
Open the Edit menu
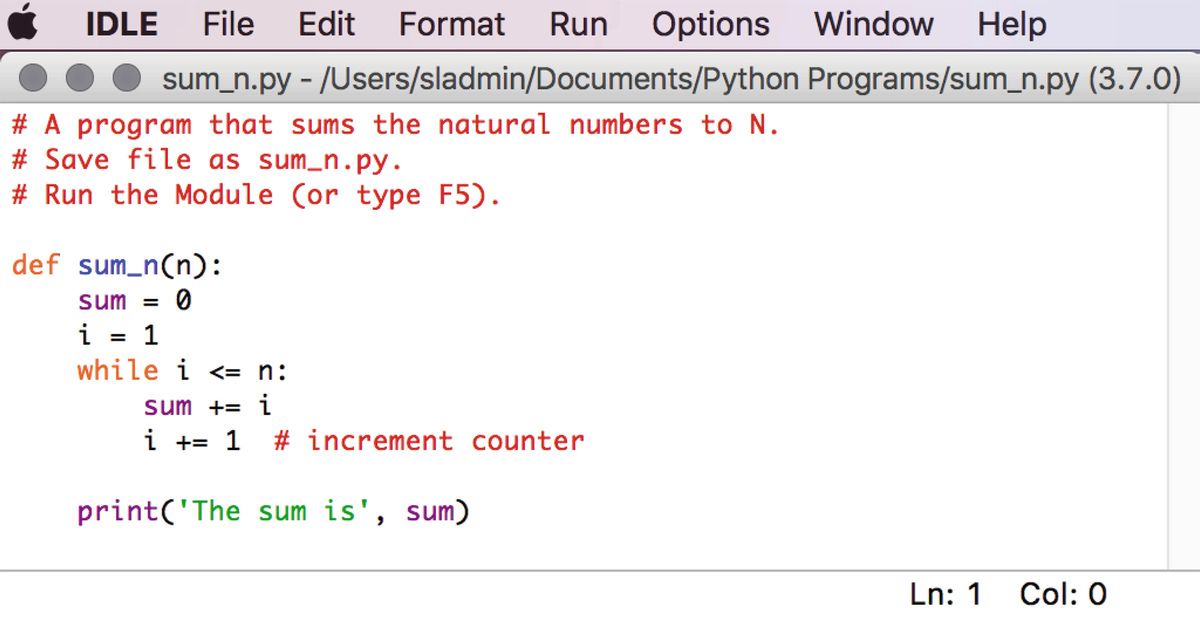click(327, 24)
